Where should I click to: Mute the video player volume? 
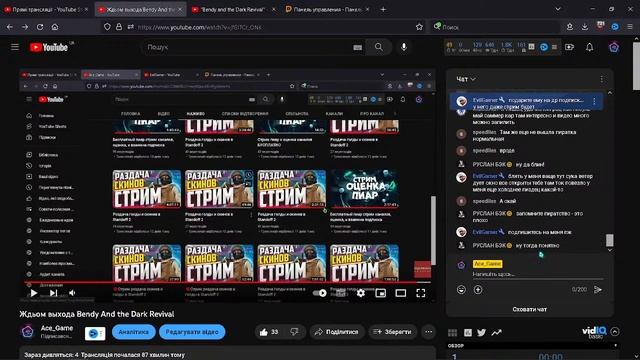pos(72,293)
